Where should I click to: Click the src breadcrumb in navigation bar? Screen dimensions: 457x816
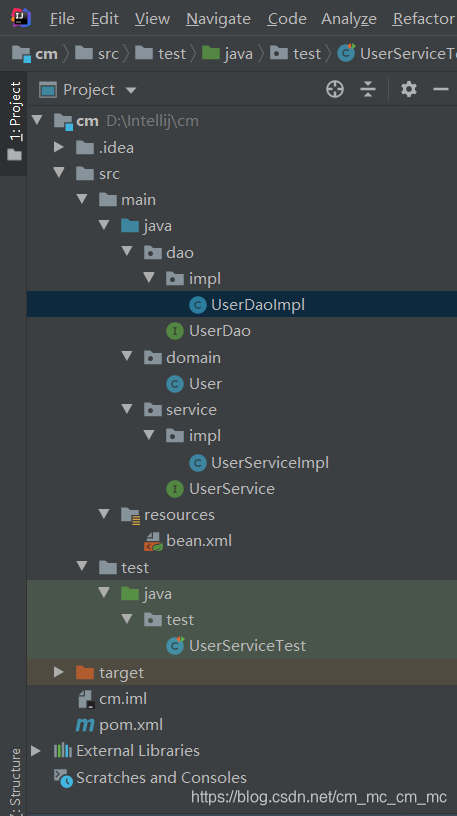point(97,54)
